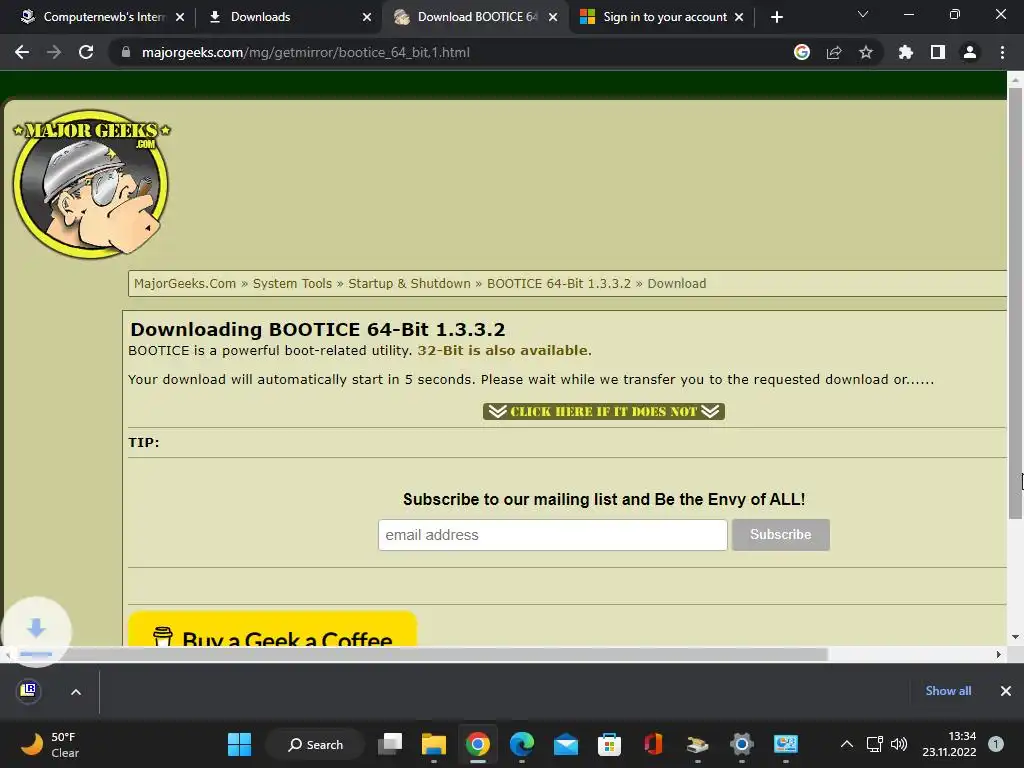The image size is (1024, 768).
Task: Click the address bar URL
Action: pyautogui.click(x=306, y=52)
